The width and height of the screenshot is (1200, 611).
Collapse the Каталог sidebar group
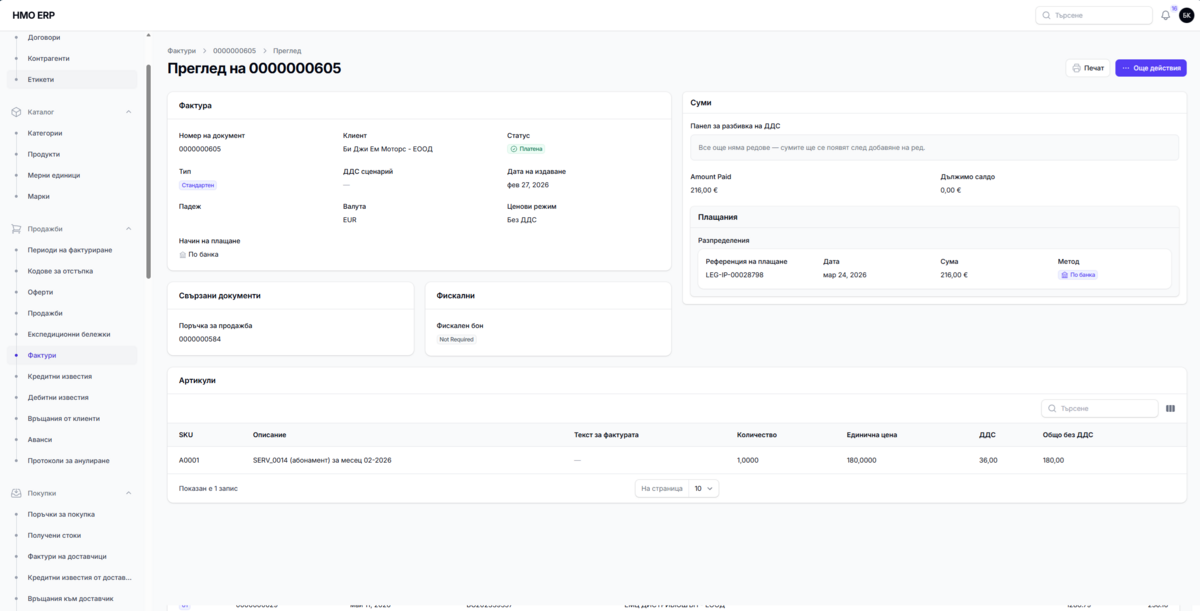128,112
